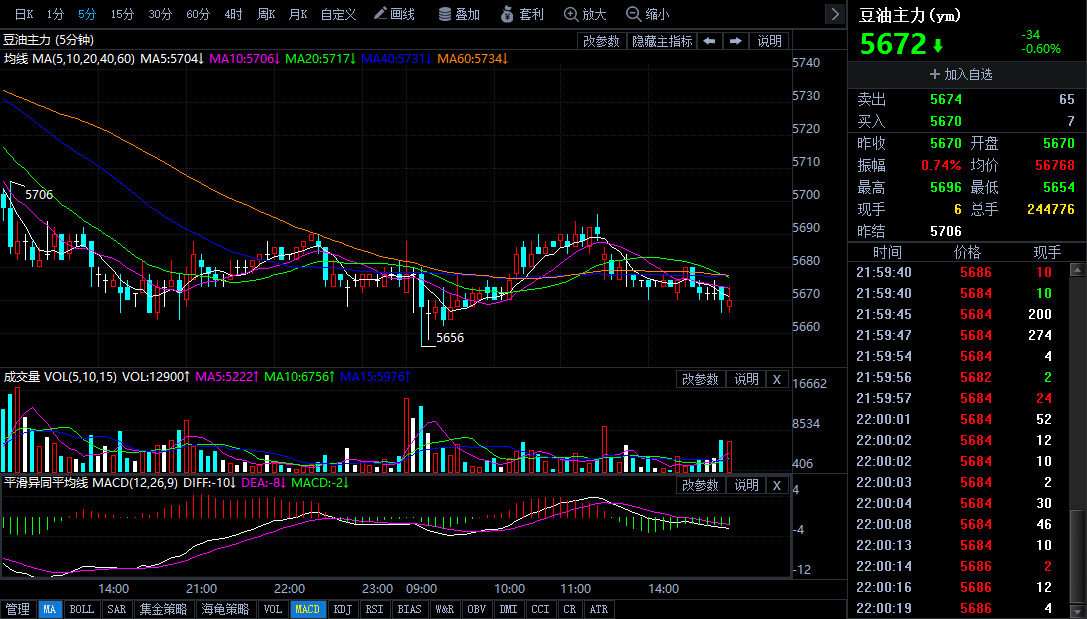Screen dimensions: 1087x619
Task: Open 说明 in the MACD panel
Action: pos(747,485)
